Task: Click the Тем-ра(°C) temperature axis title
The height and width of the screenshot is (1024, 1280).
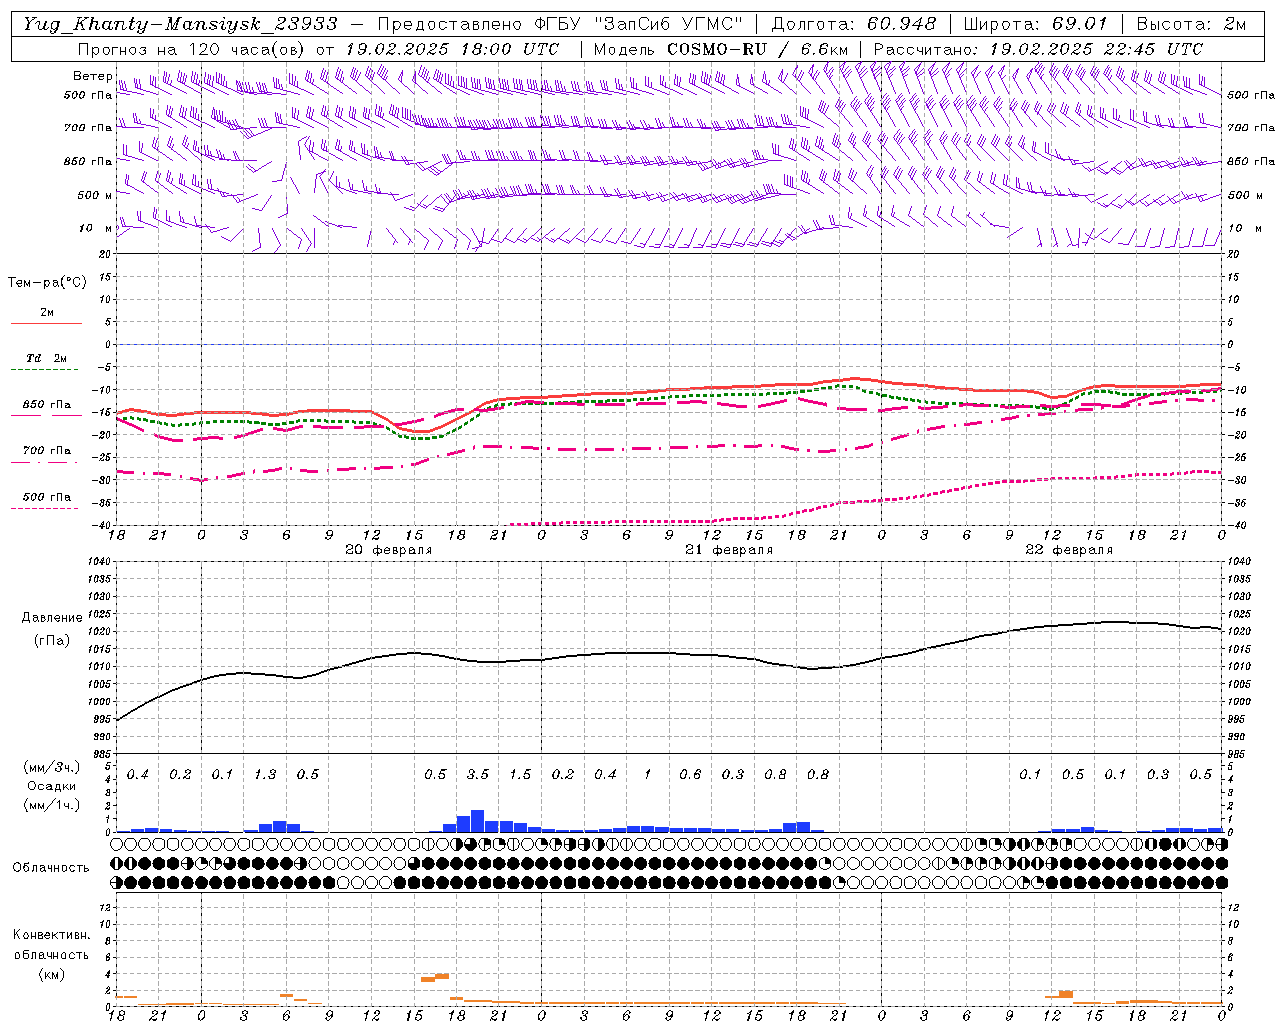Action: tap(47, 283)
